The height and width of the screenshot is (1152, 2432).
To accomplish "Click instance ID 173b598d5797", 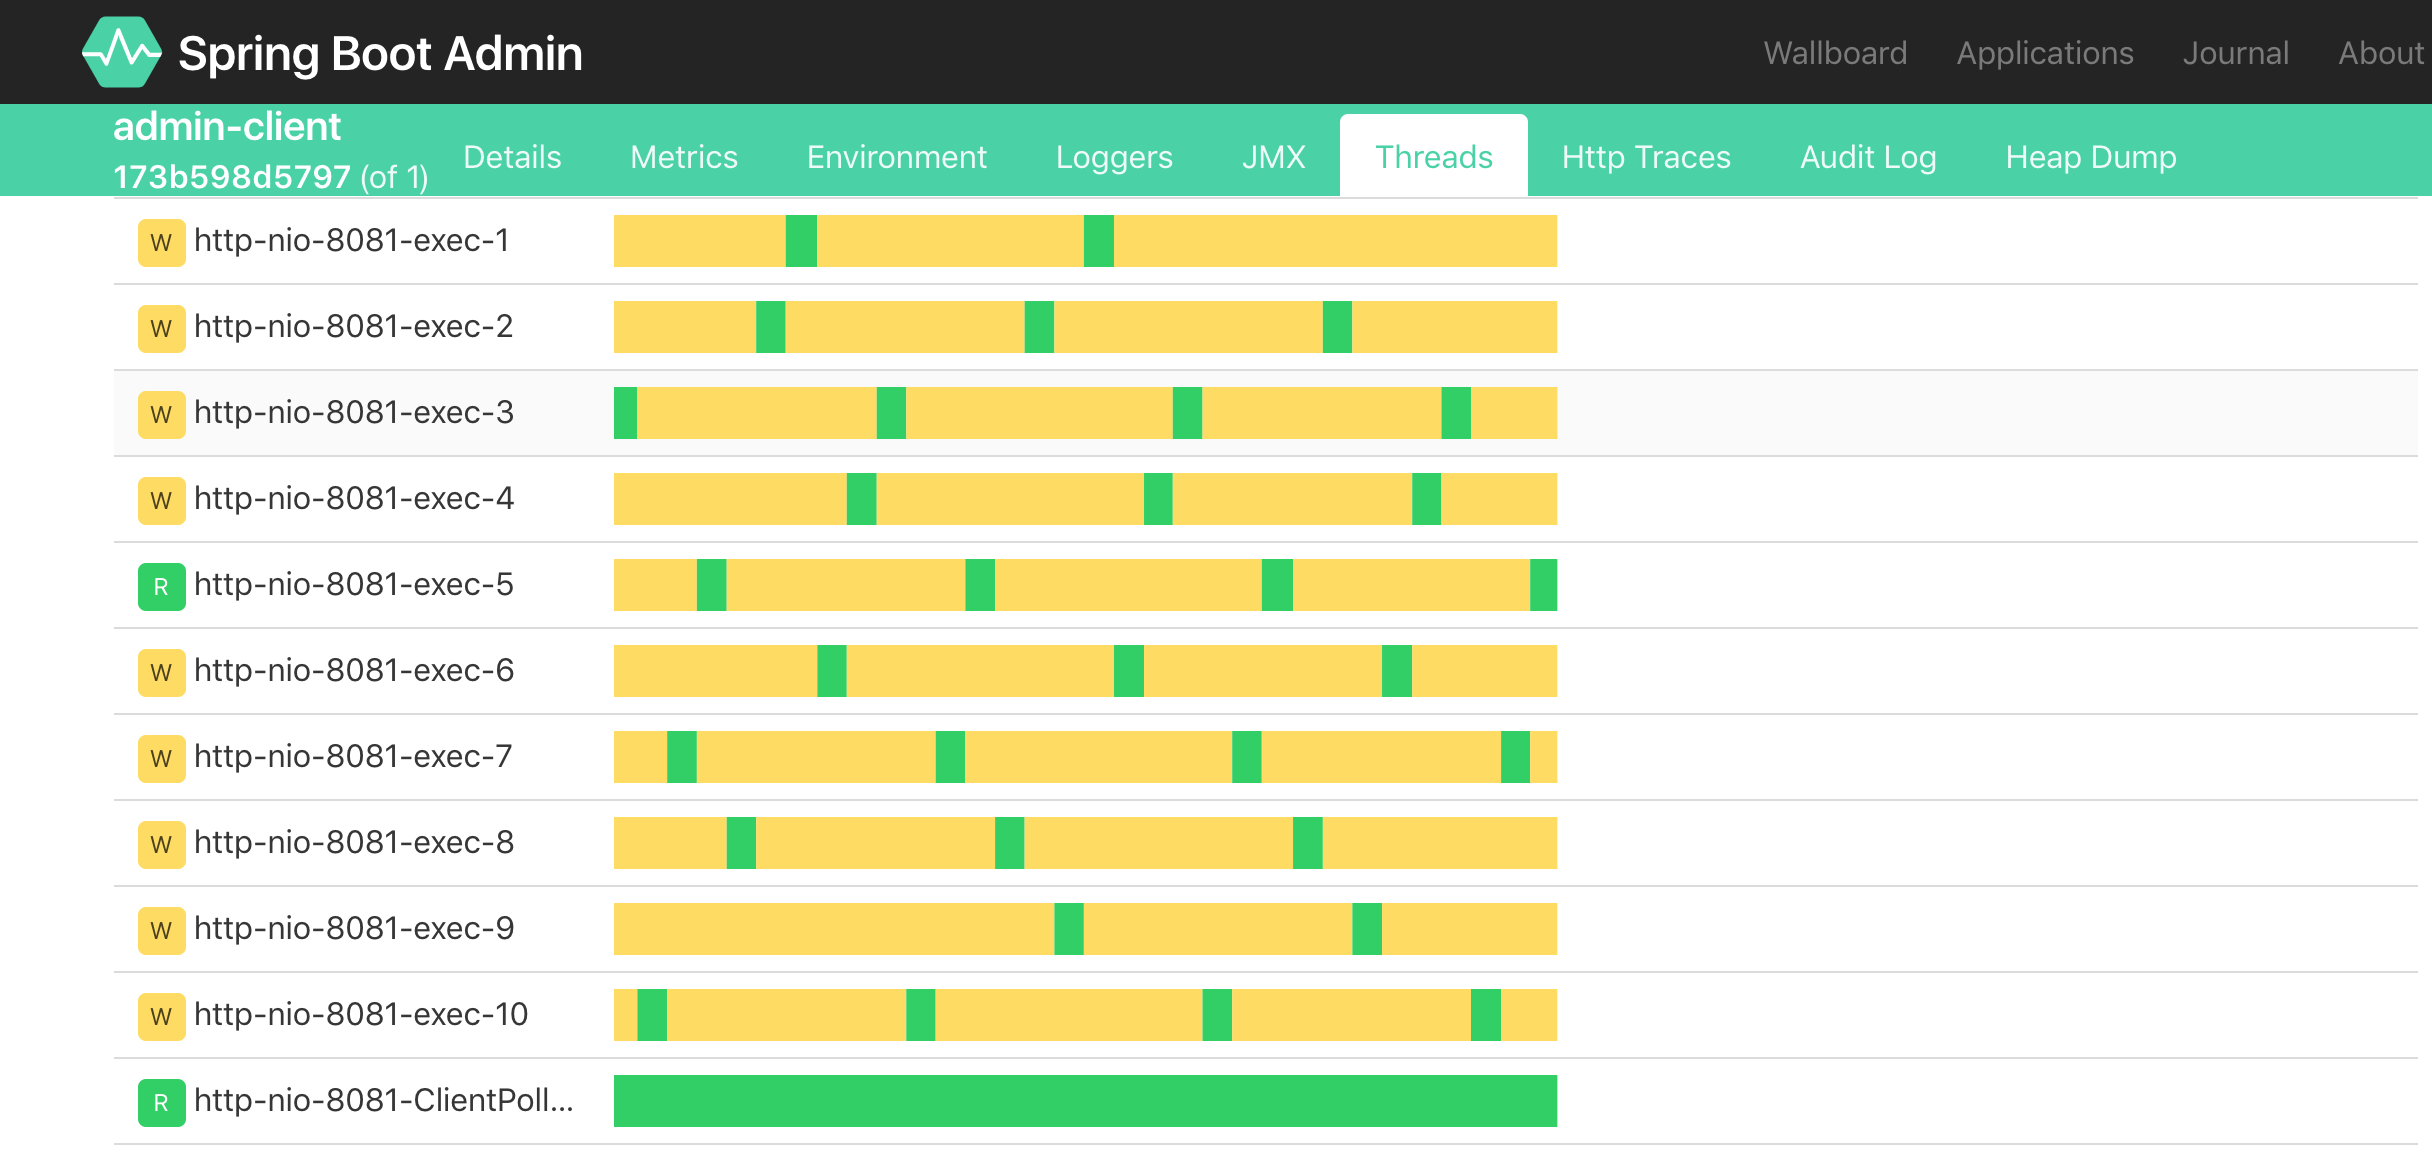I will (232, 177).
